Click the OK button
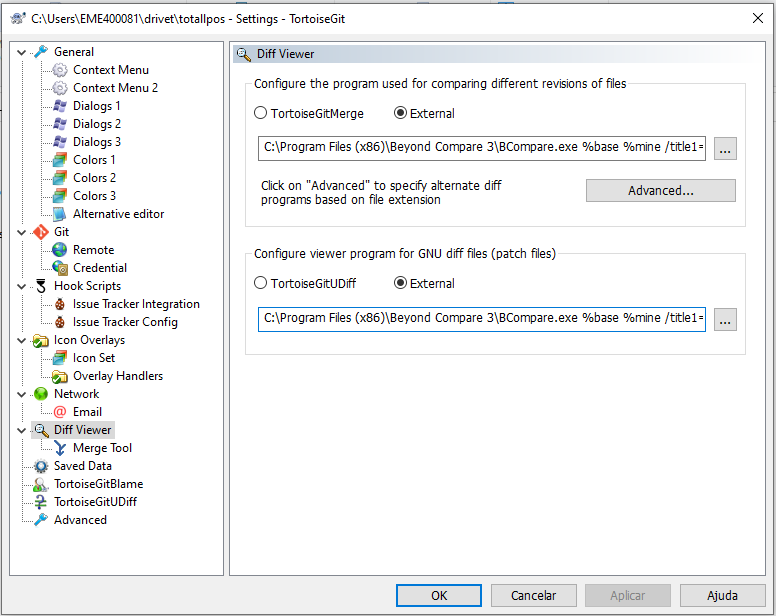This screenshot has width=776, height=616. 438,595
